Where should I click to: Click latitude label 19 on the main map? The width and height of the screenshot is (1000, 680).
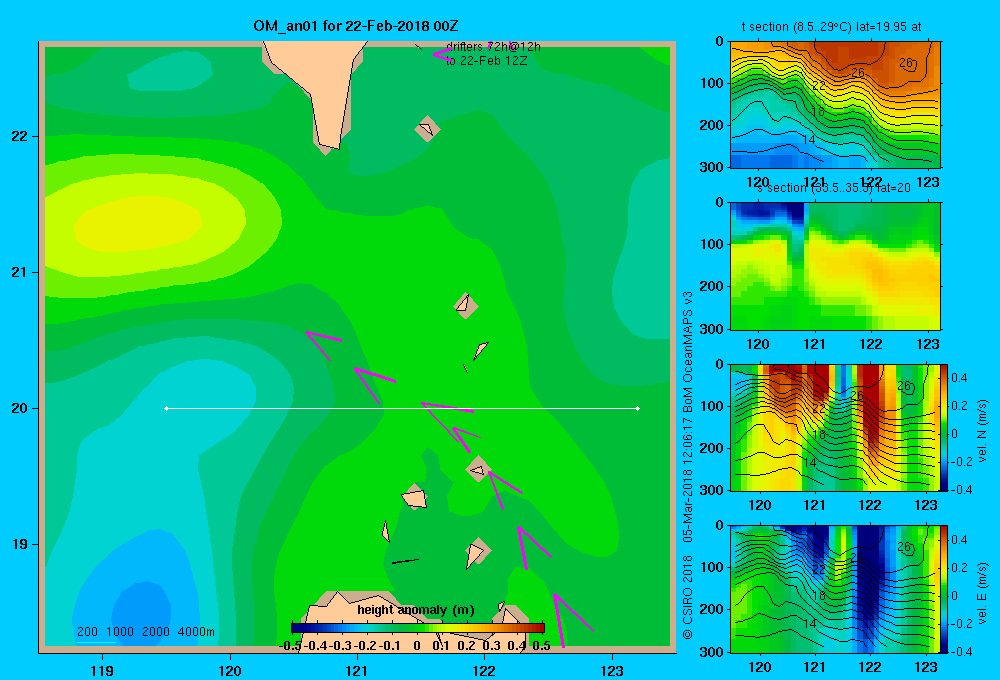[x=20, y=544]
